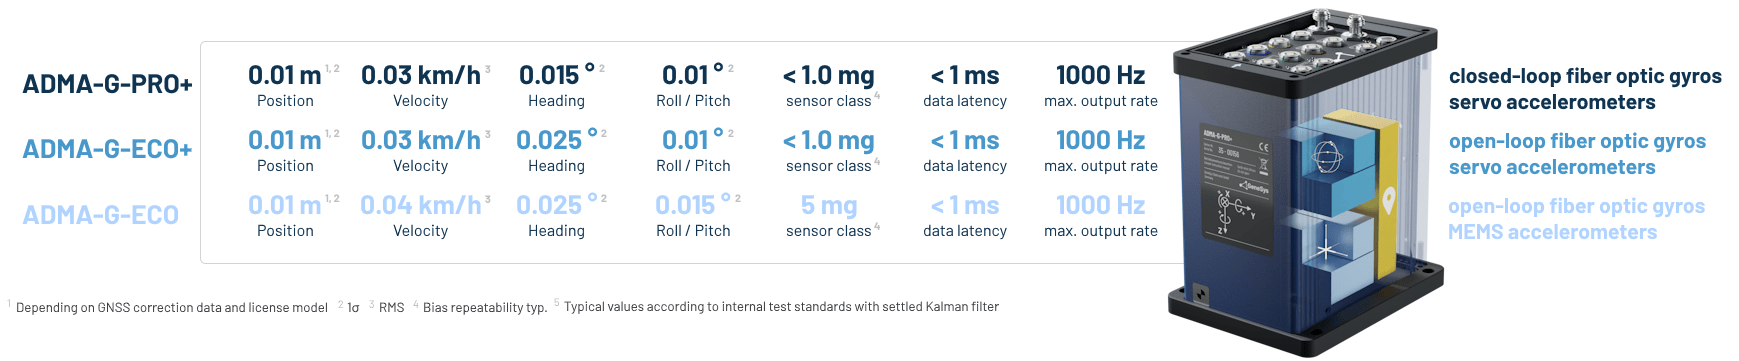The width and height of the screenshot is (1739, 361).
Task: Click the crosshair star icon on lower cube
Action: click(x=1327, y=250)
